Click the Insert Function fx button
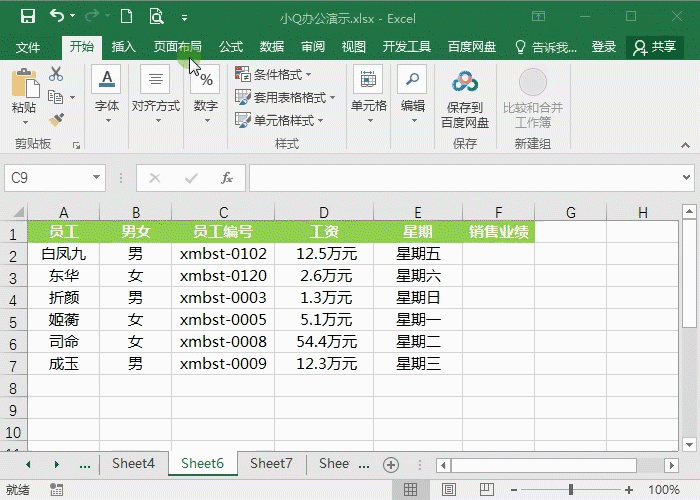The width and height of the screenshot is (700, 500). (227, 178)
